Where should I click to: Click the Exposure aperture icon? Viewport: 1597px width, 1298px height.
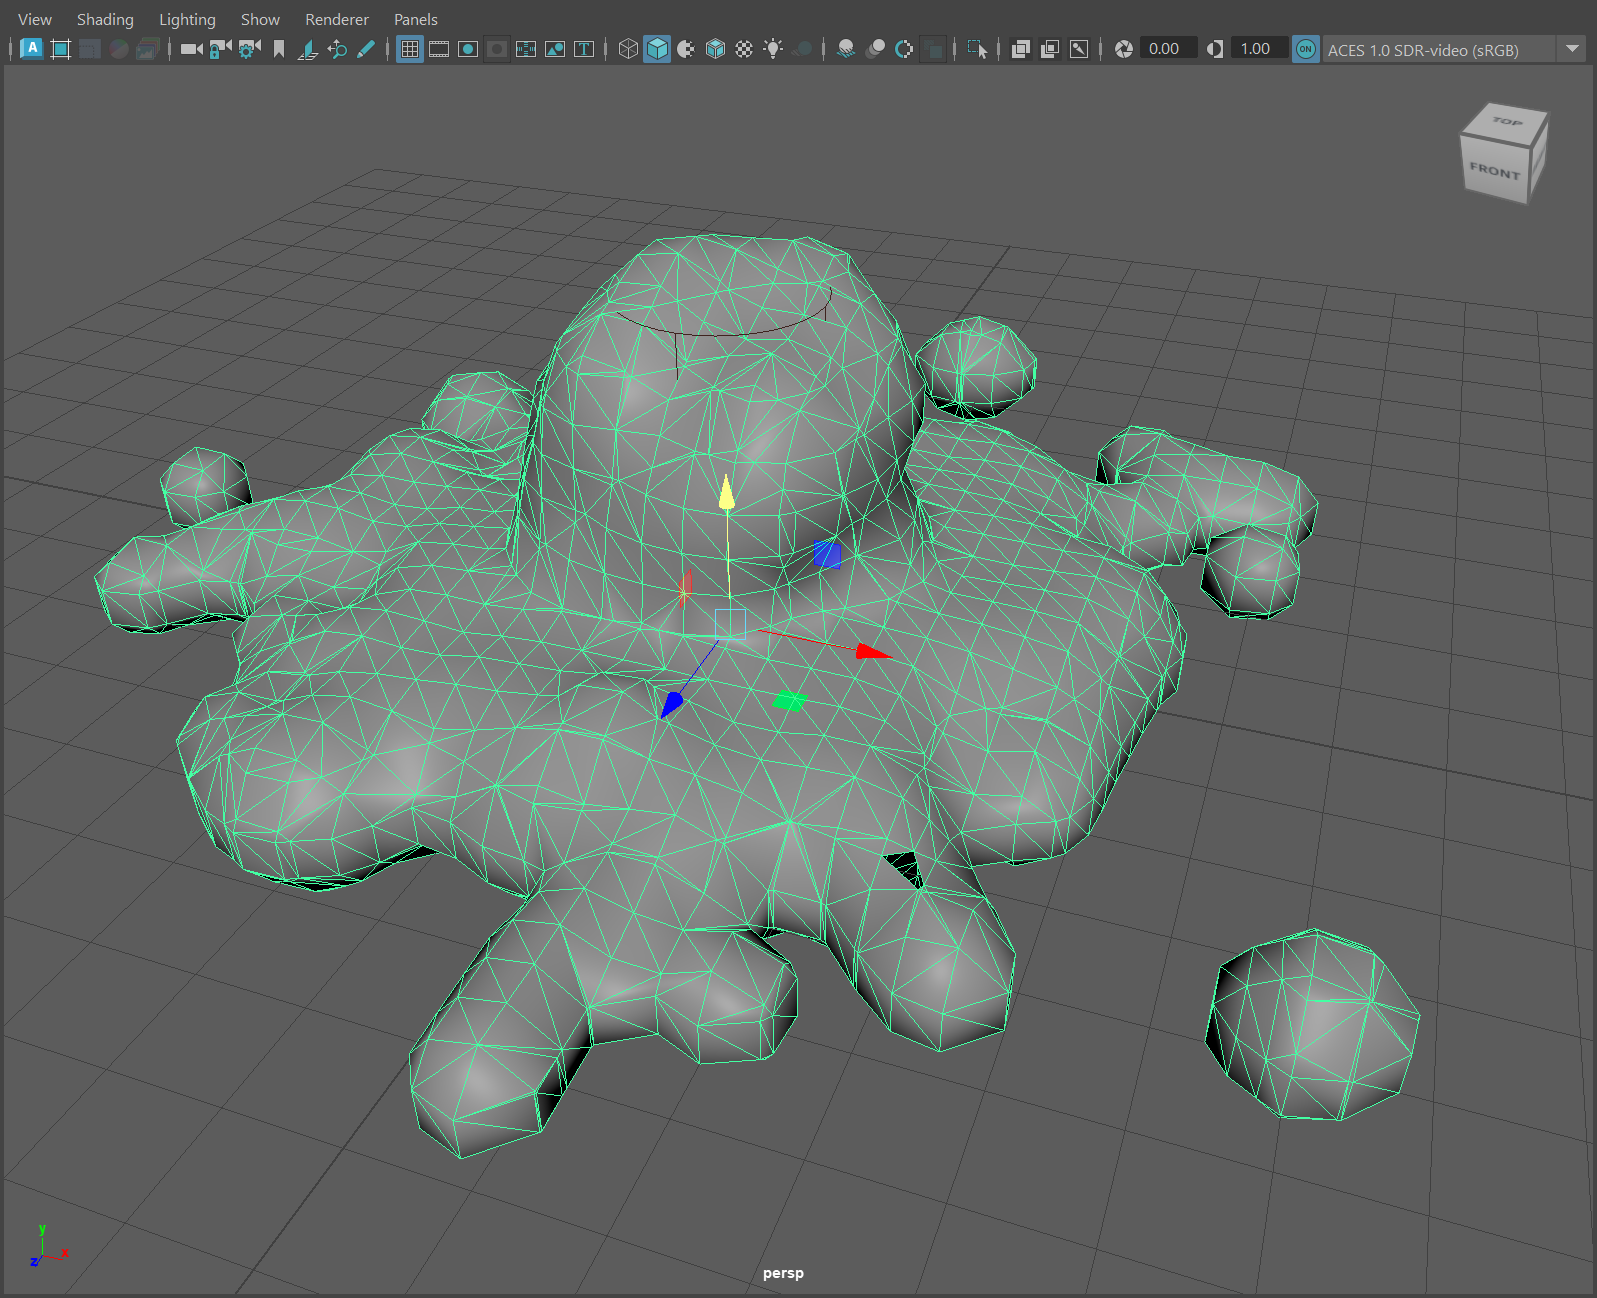click(x=1124, y=49)
